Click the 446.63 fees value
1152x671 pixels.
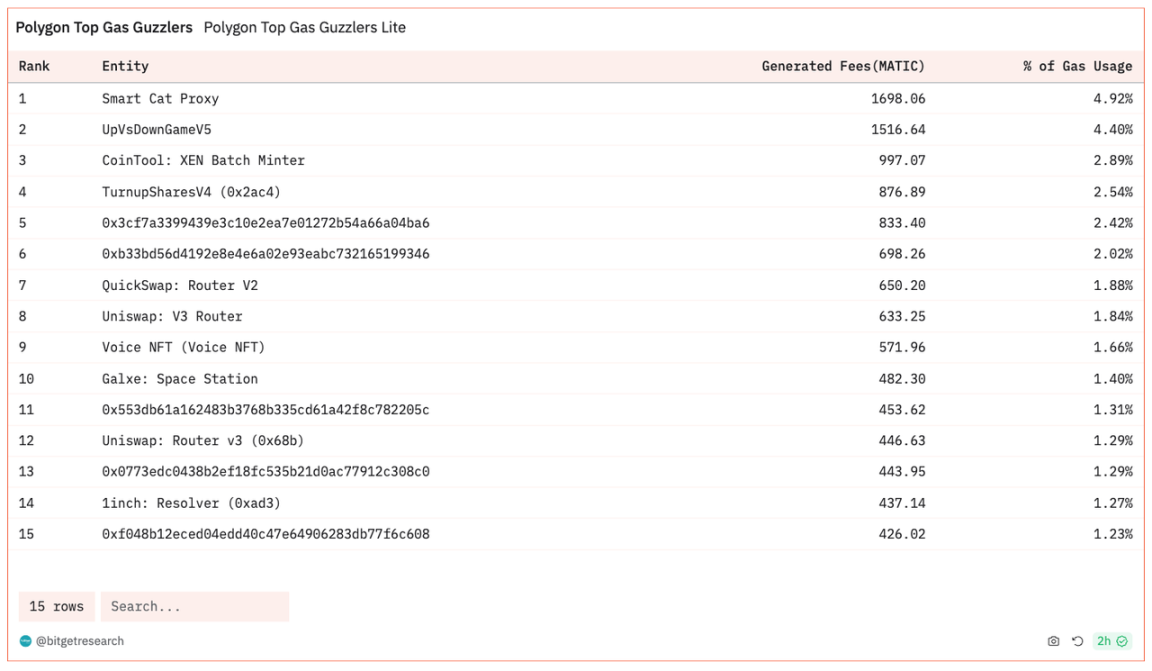[902, 440]
